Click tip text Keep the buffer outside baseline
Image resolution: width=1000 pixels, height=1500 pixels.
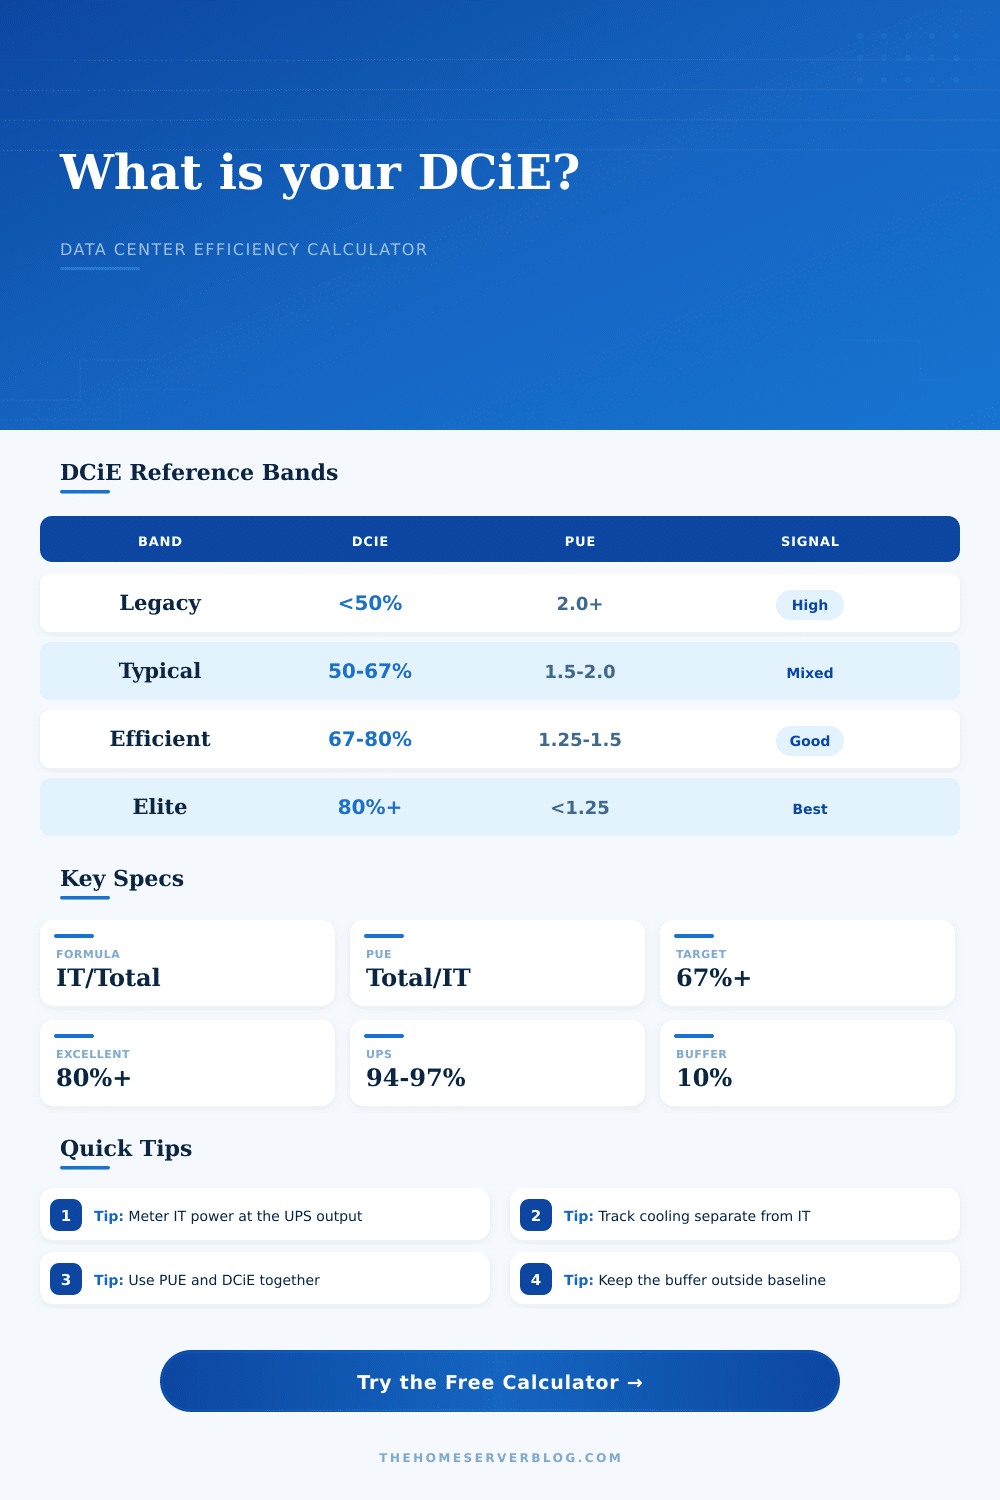click(712, 1280)
